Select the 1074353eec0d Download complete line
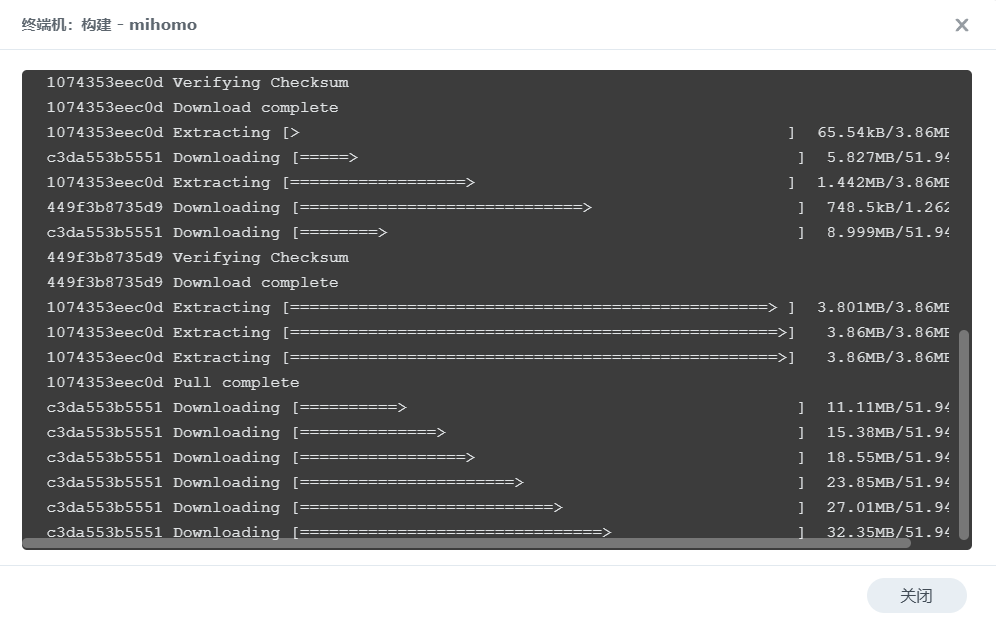996x624 pixels. pos(192,108)
